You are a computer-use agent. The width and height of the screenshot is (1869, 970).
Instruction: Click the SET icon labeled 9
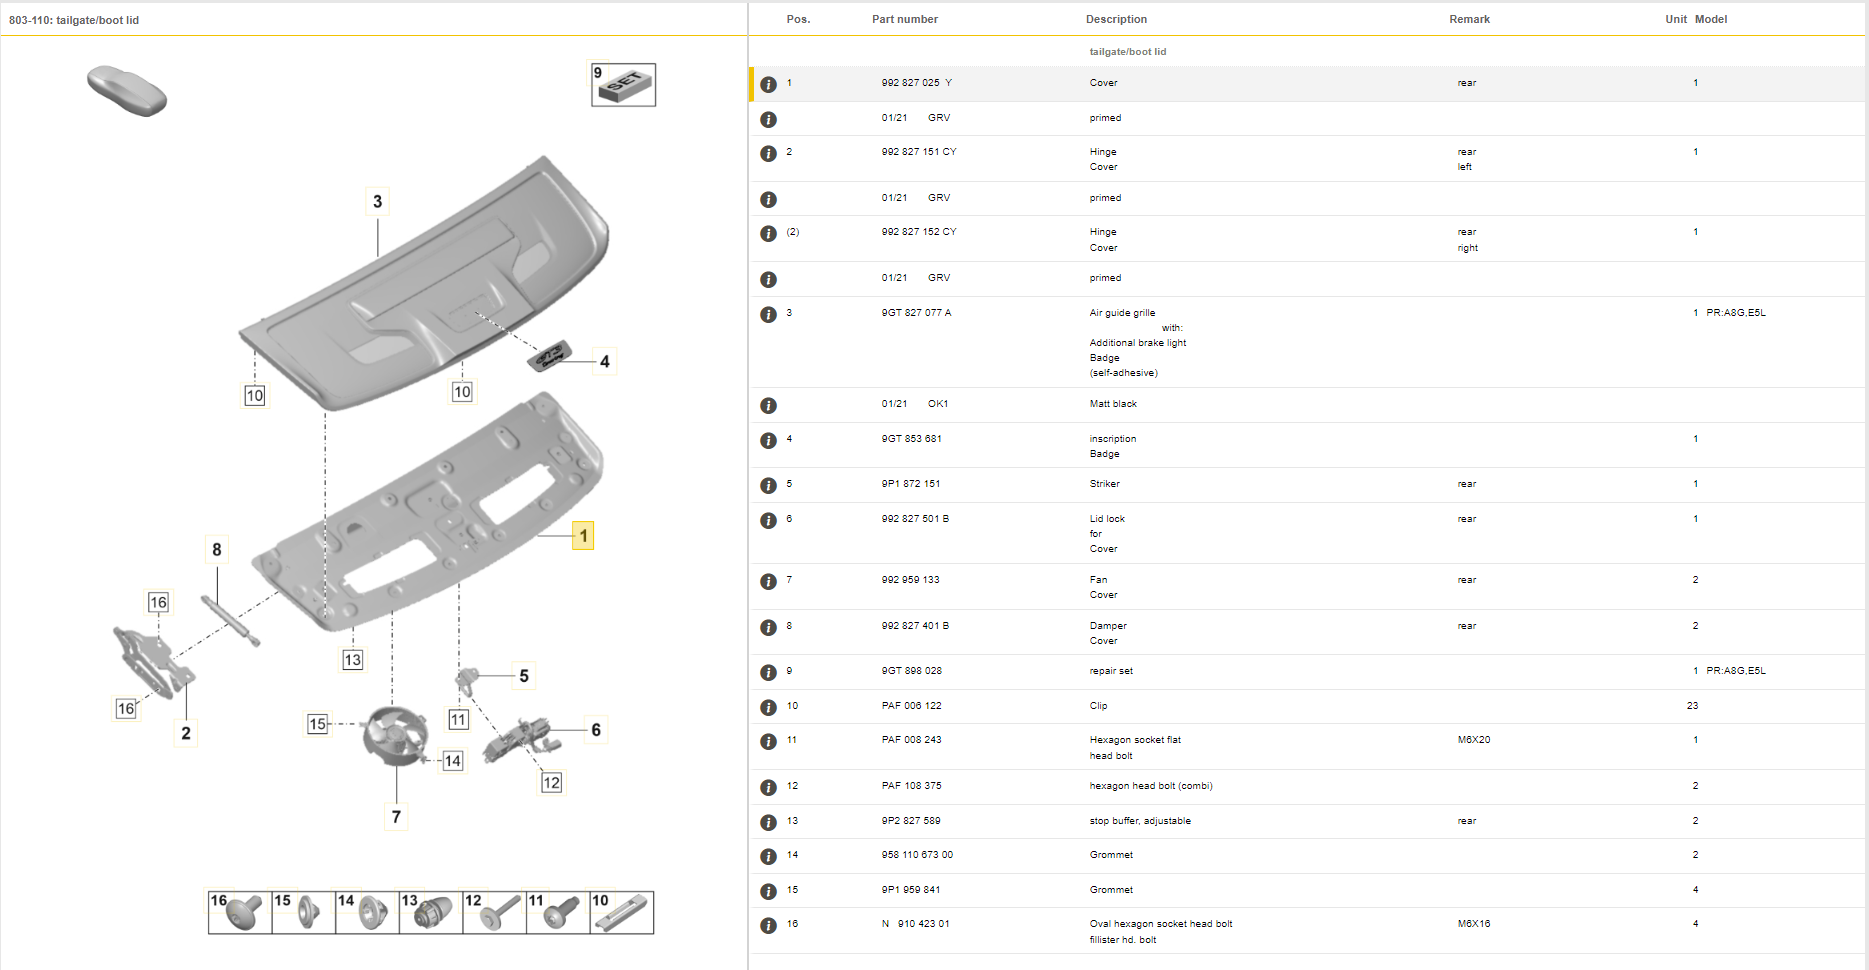pos(623,85)
